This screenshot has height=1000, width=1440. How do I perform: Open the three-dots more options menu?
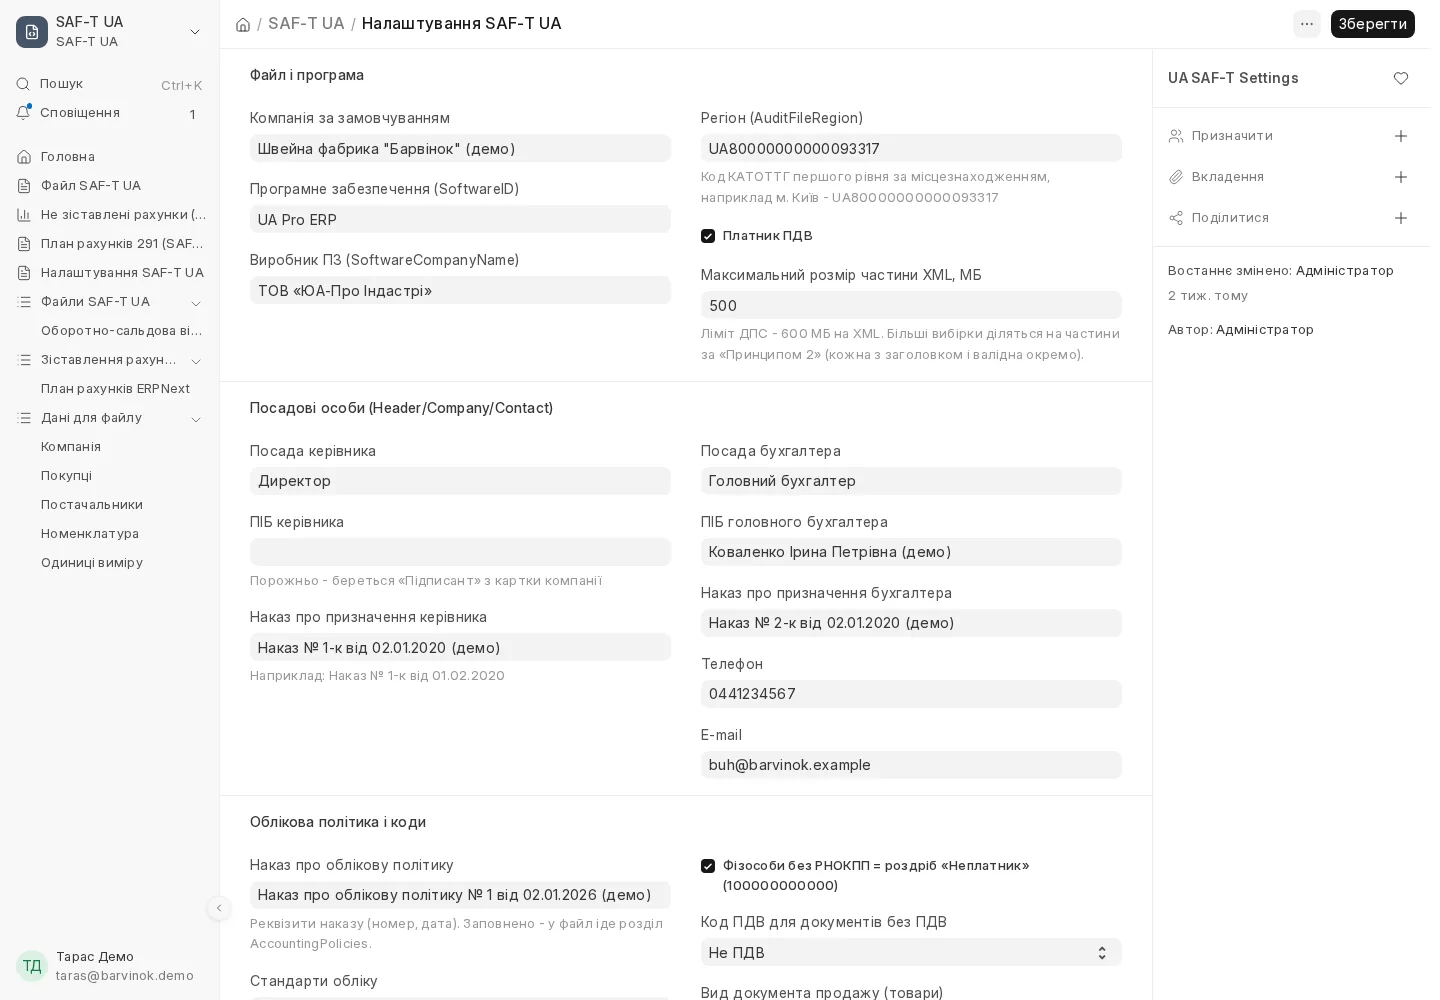pyautogui.click(x=1307, y=24)
